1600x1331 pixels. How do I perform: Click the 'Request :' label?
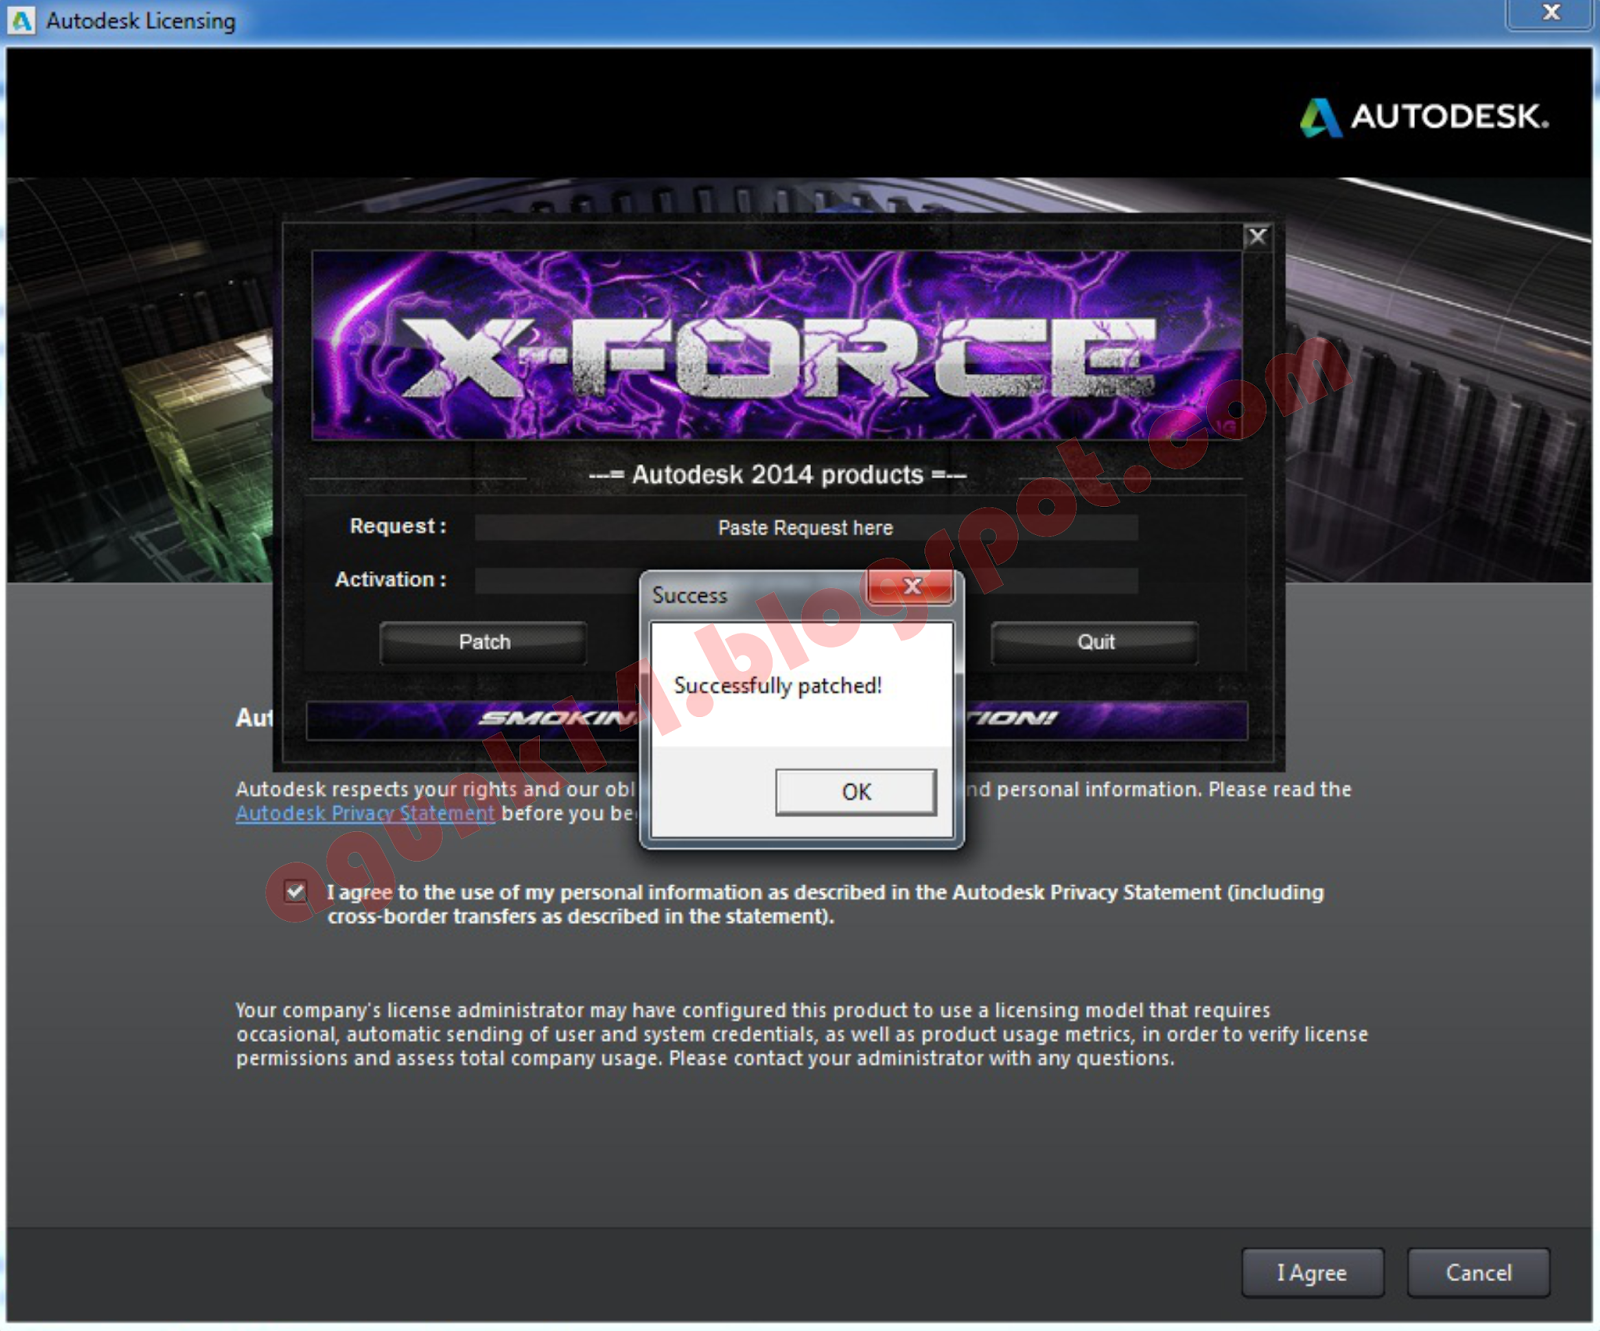398,526
